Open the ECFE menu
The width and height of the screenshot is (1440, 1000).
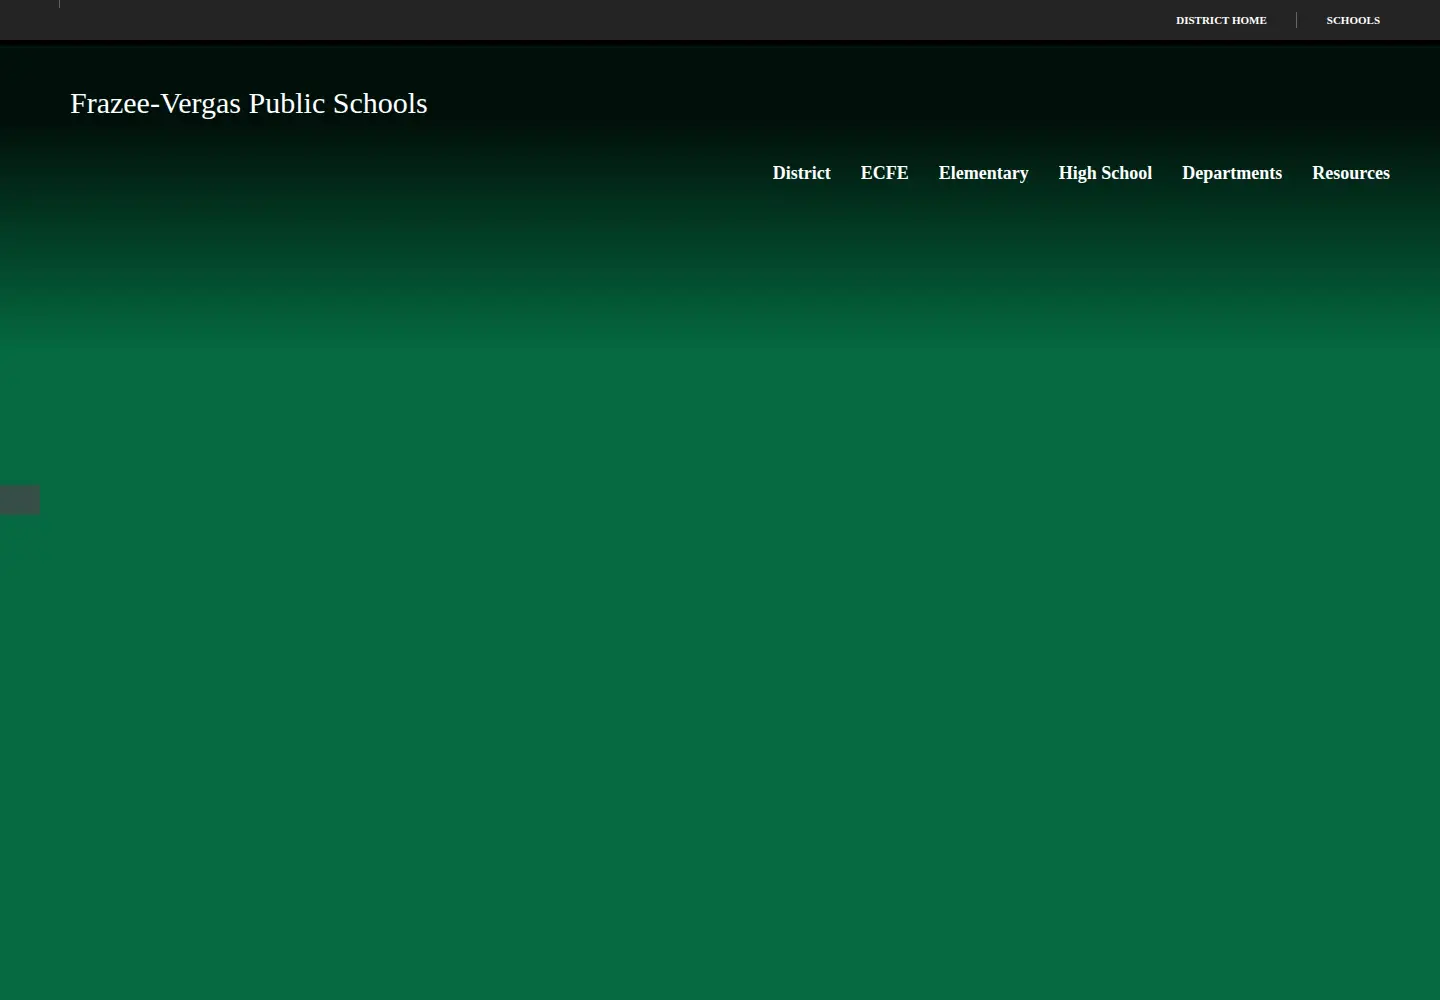point(884,173)
